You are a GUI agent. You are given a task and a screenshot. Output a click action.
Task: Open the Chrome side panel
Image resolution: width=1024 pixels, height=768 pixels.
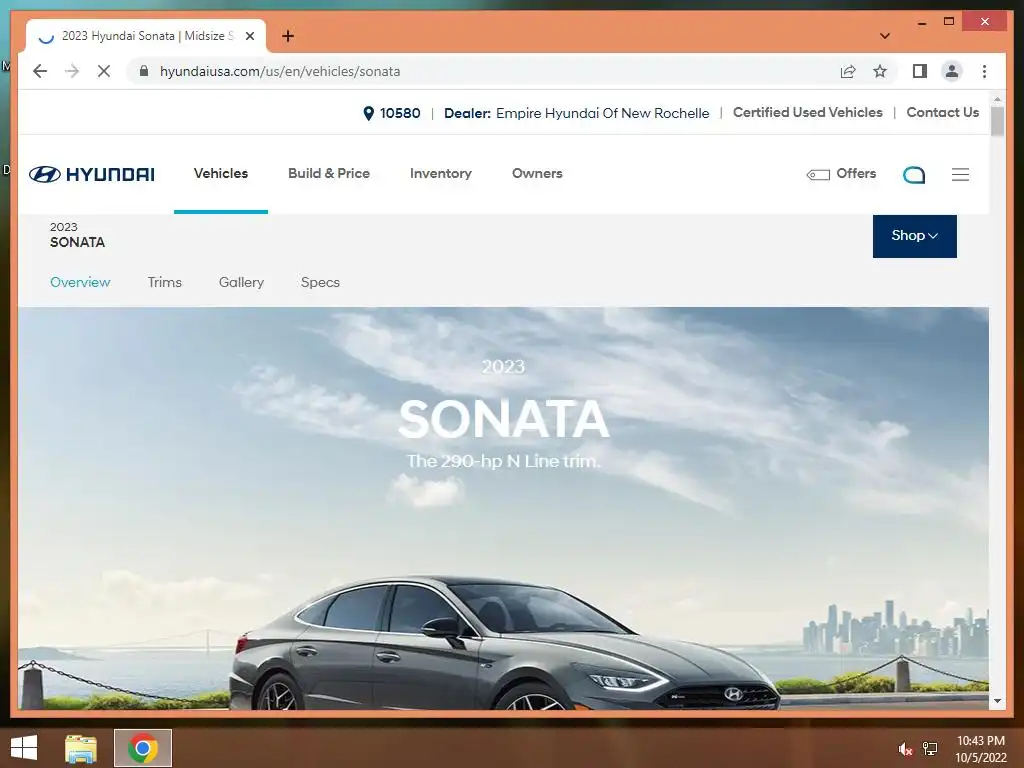click(x=920, y=71)
